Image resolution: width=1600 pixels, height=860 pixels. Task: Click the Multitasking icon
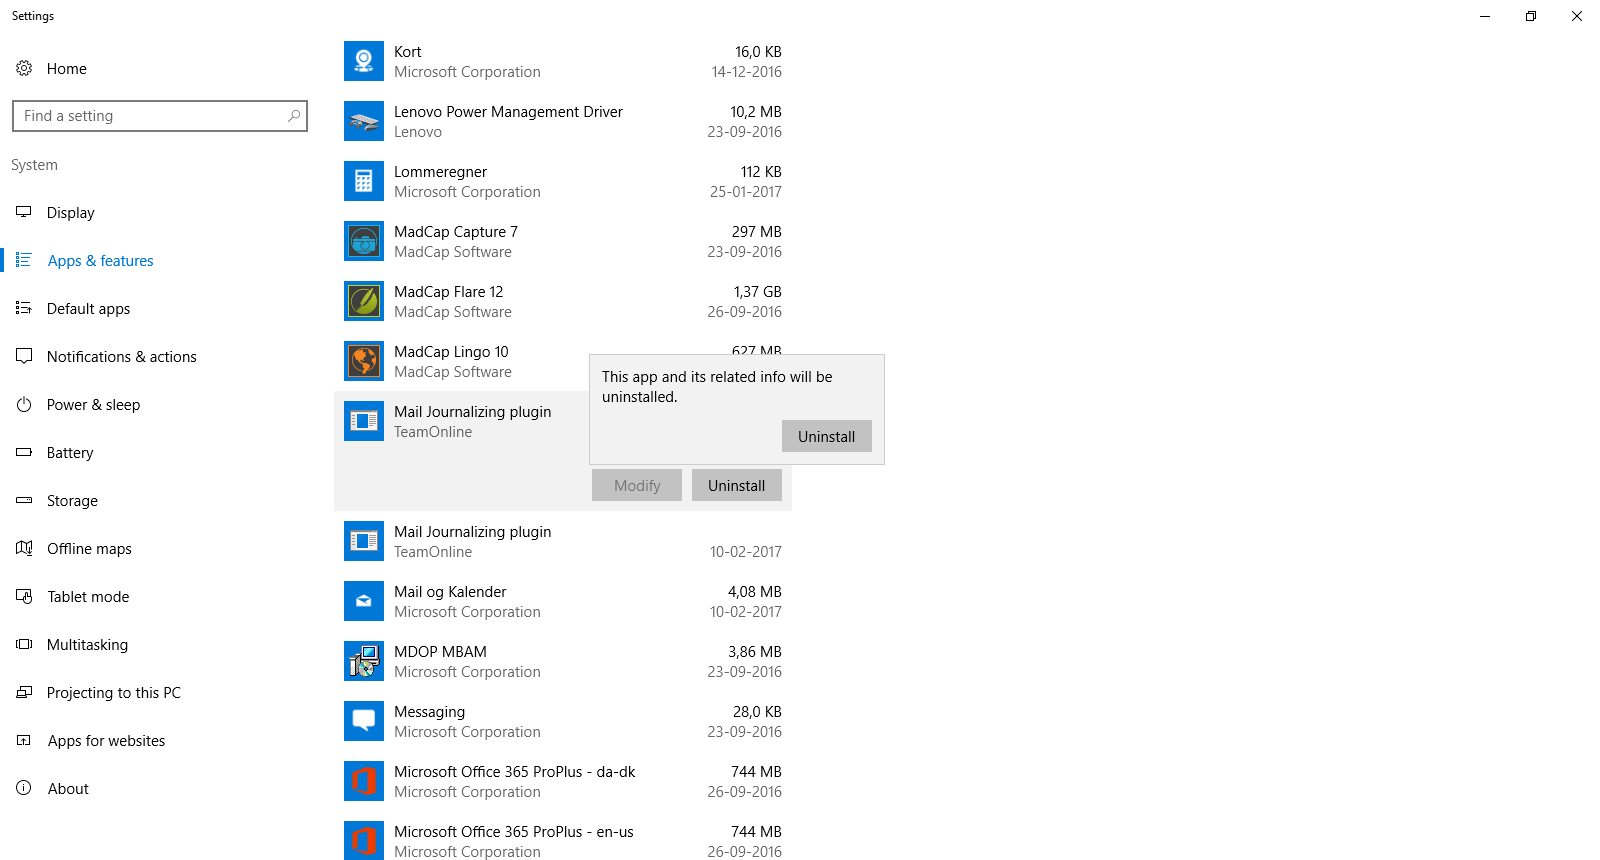click(24, 644)
